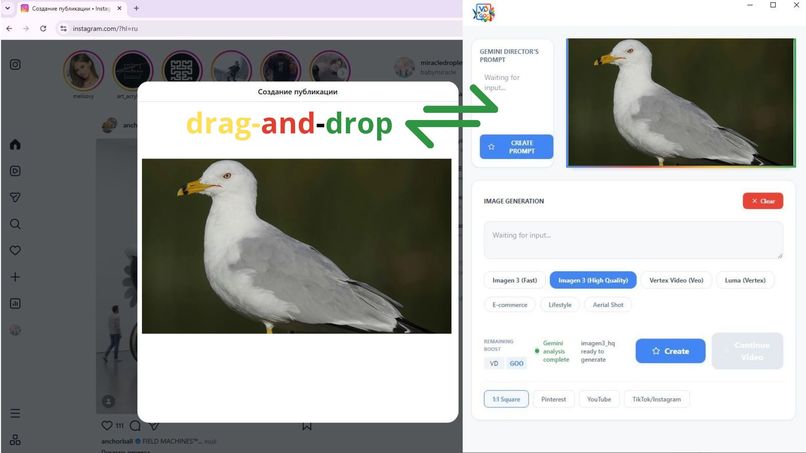This screenshot has height=453, width=806.
Task: Select Imagen 3 (High Quality) model
Action: click(593, 280)
